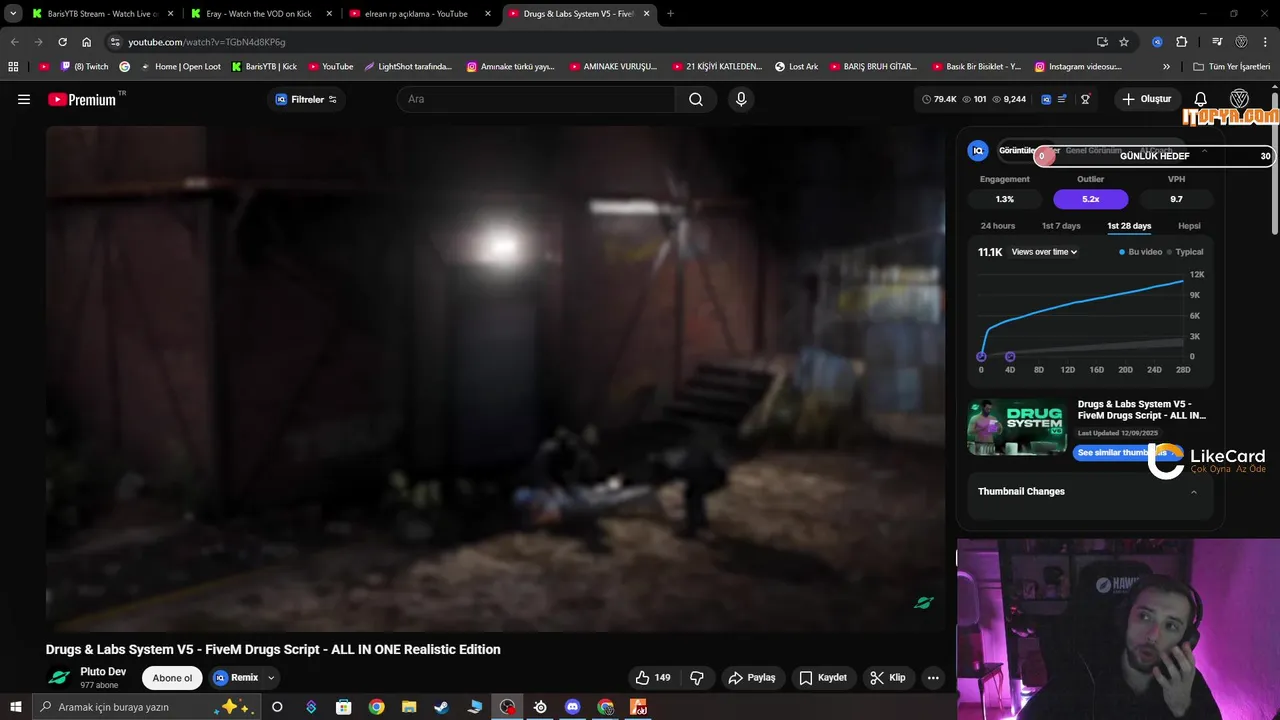This screenshot has width=1280, height=720.
Task: Like the video with 149 likes
Action: pos(652,677)
